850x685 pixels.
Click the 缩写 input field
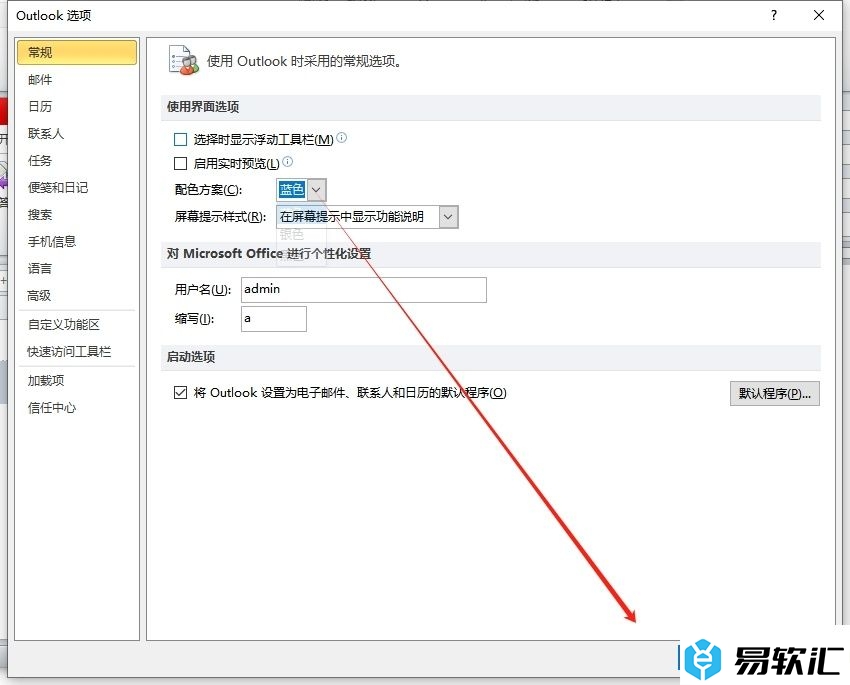[x=274, y=319]
